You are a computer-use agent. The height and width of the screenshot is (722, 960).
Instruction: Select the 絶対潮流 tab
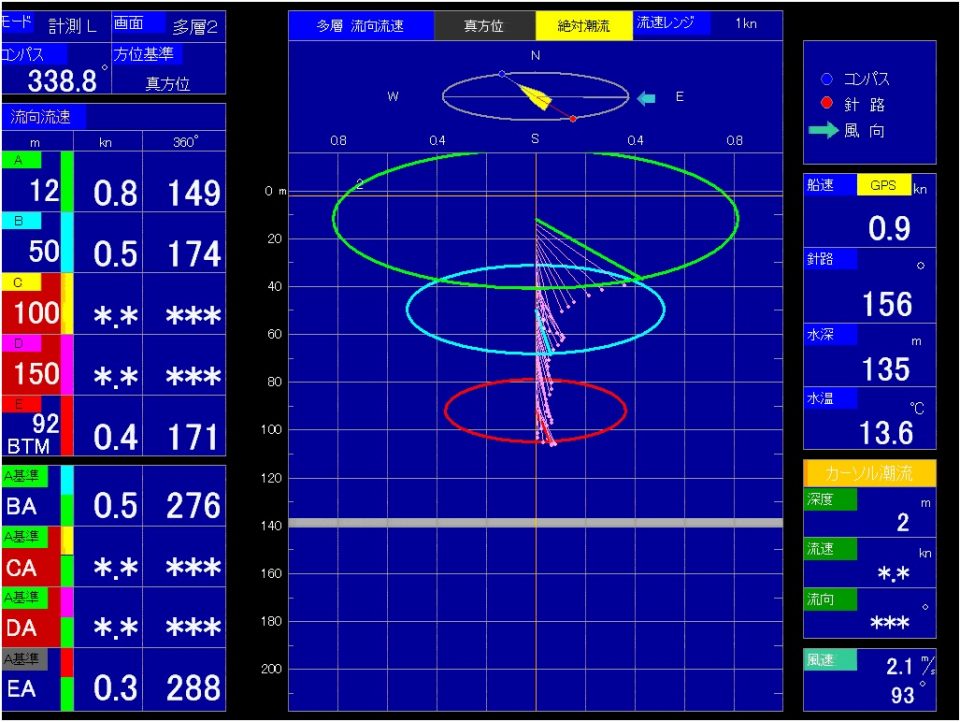(584, 26)
